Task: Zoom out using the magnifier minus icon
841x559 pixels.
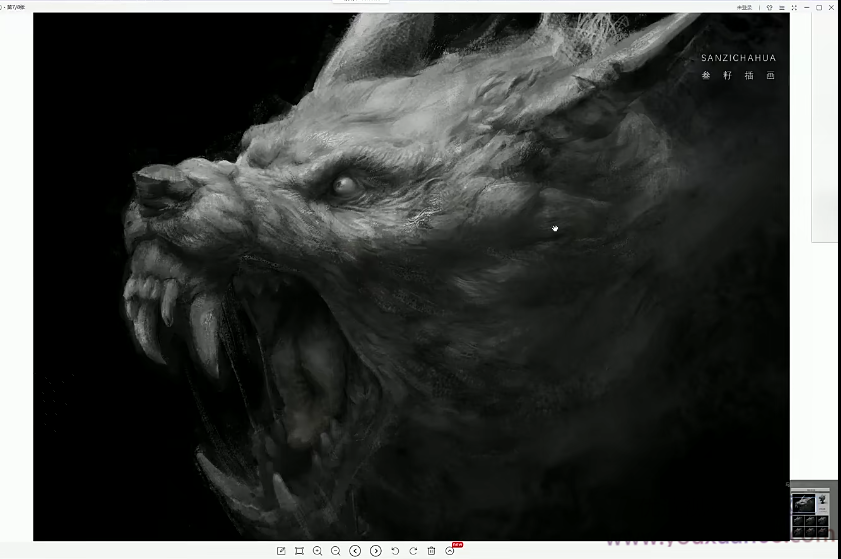Action: [336, 551]
